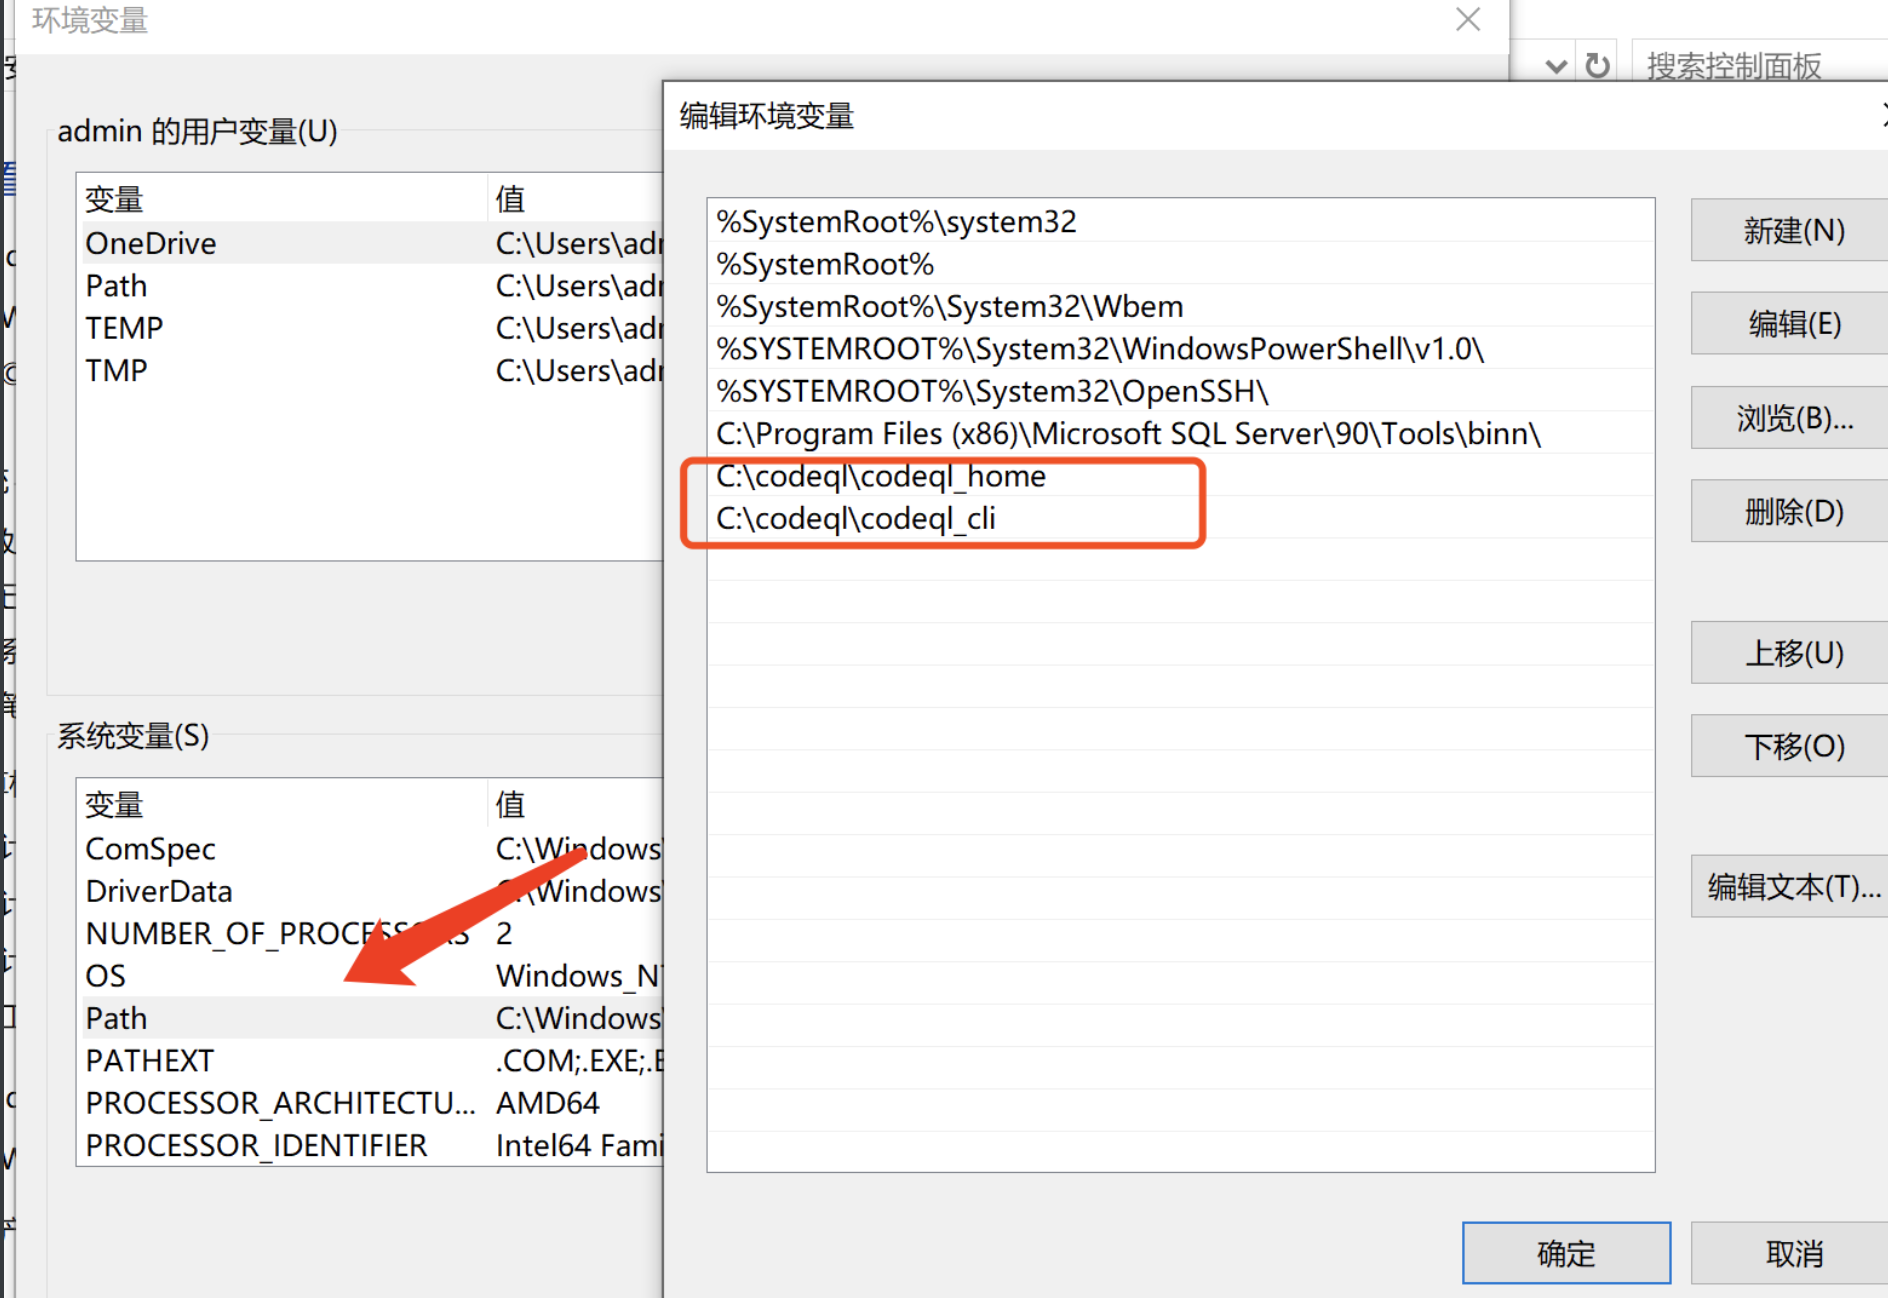Open the address bar dropdown chevron
1888x1298 pixels.
(1555, 65)
